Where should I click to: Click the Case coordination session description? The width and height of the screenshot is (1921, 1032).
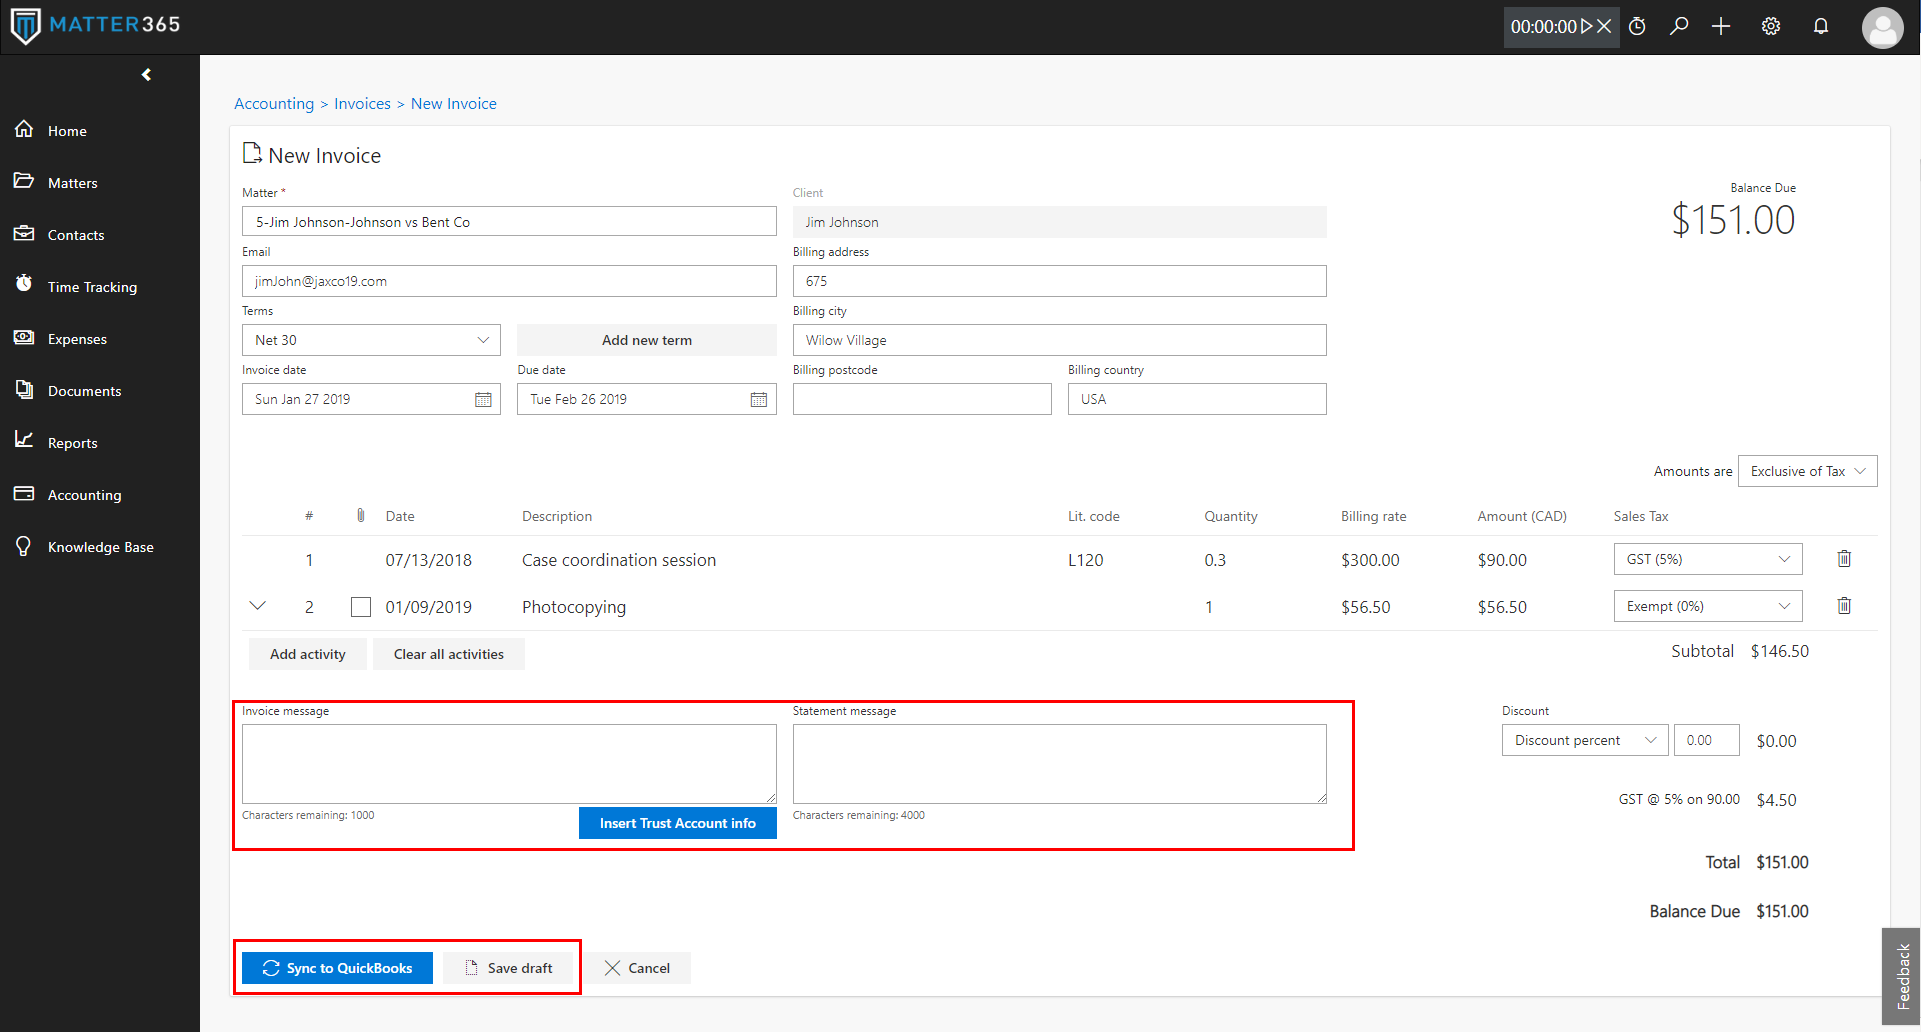tap(619, 560)
